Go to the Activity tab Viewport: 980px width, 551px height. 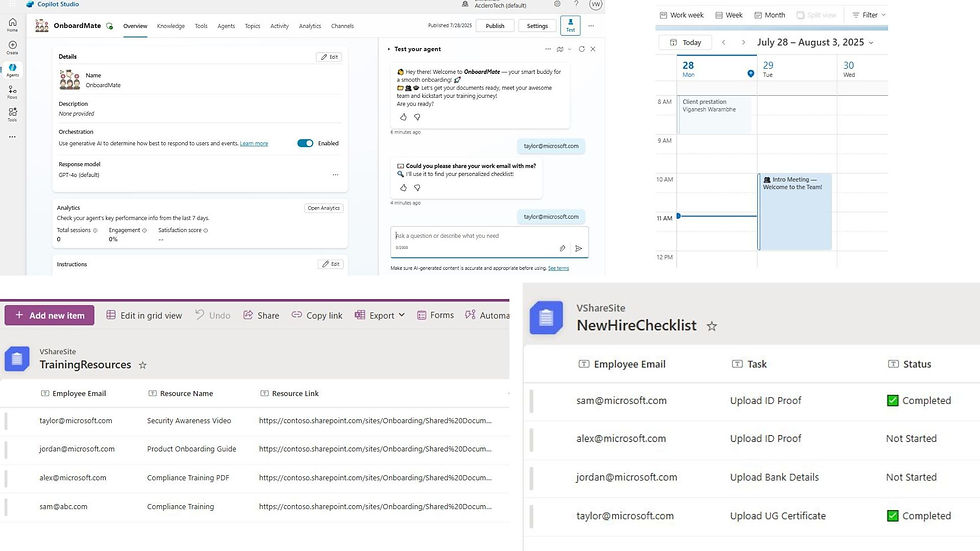279,26
